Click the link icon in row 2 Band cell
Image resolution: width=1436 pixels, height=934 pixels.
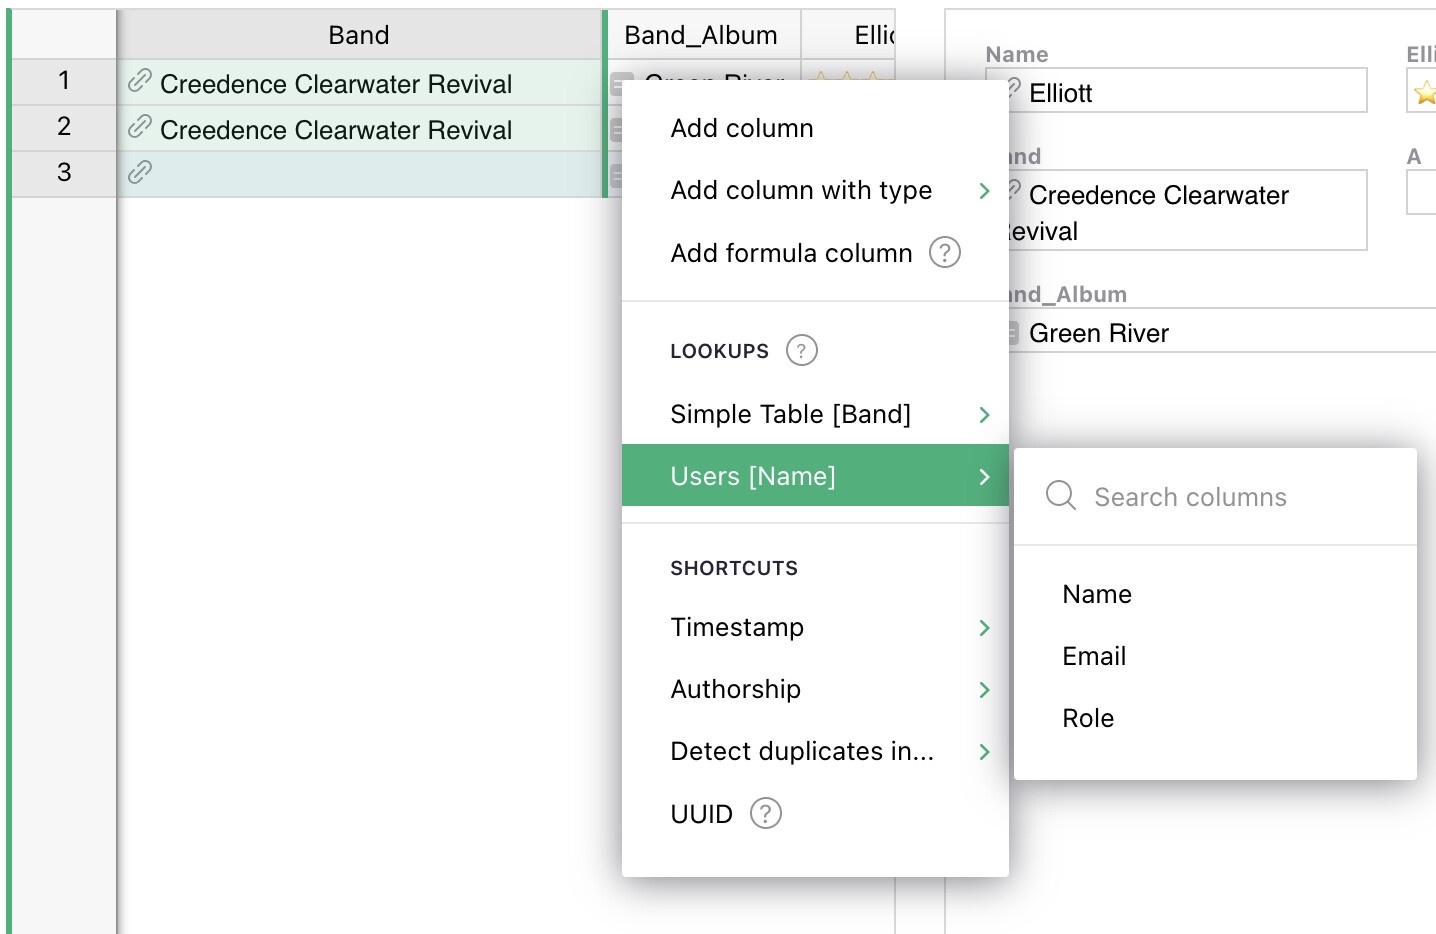pos(140,128)
